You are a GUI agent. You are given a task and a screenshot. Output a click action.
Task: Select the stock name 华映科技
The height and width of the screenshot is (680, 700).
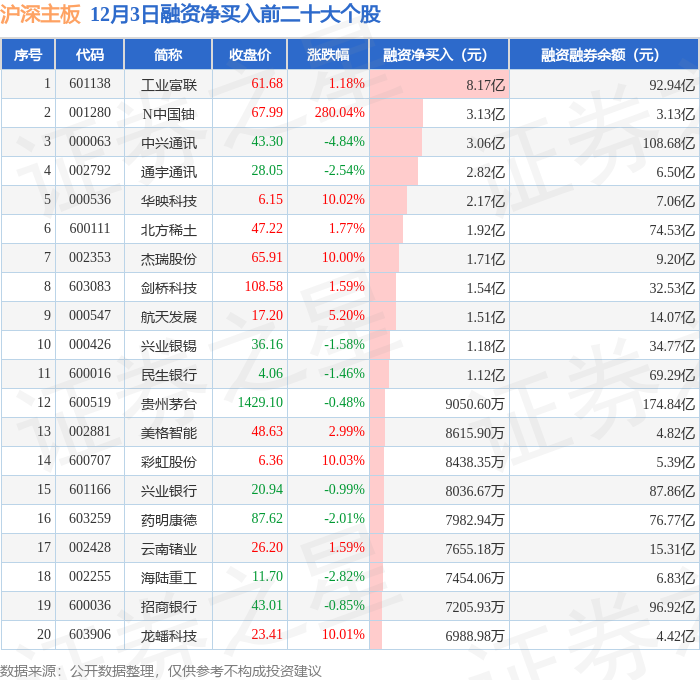tap(169, 200)
